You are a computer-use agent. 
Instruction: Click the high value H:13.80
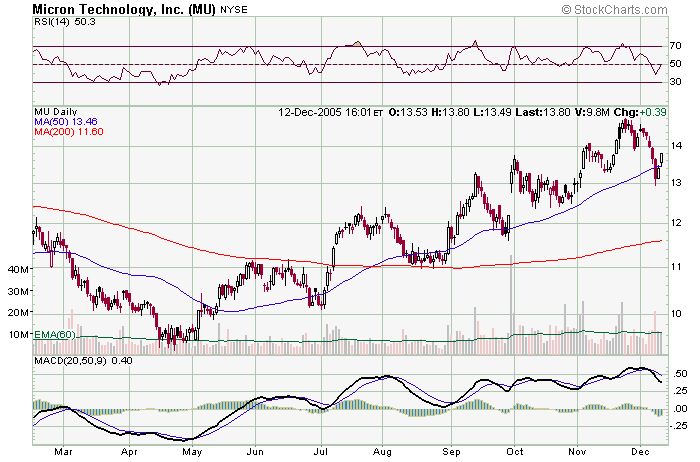pos(450,112)
